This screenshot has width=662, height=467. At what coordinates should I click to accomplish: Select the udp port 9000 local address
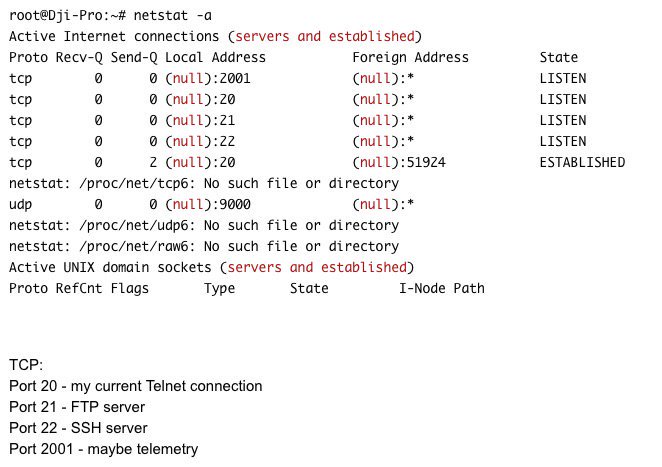point(208,204)
